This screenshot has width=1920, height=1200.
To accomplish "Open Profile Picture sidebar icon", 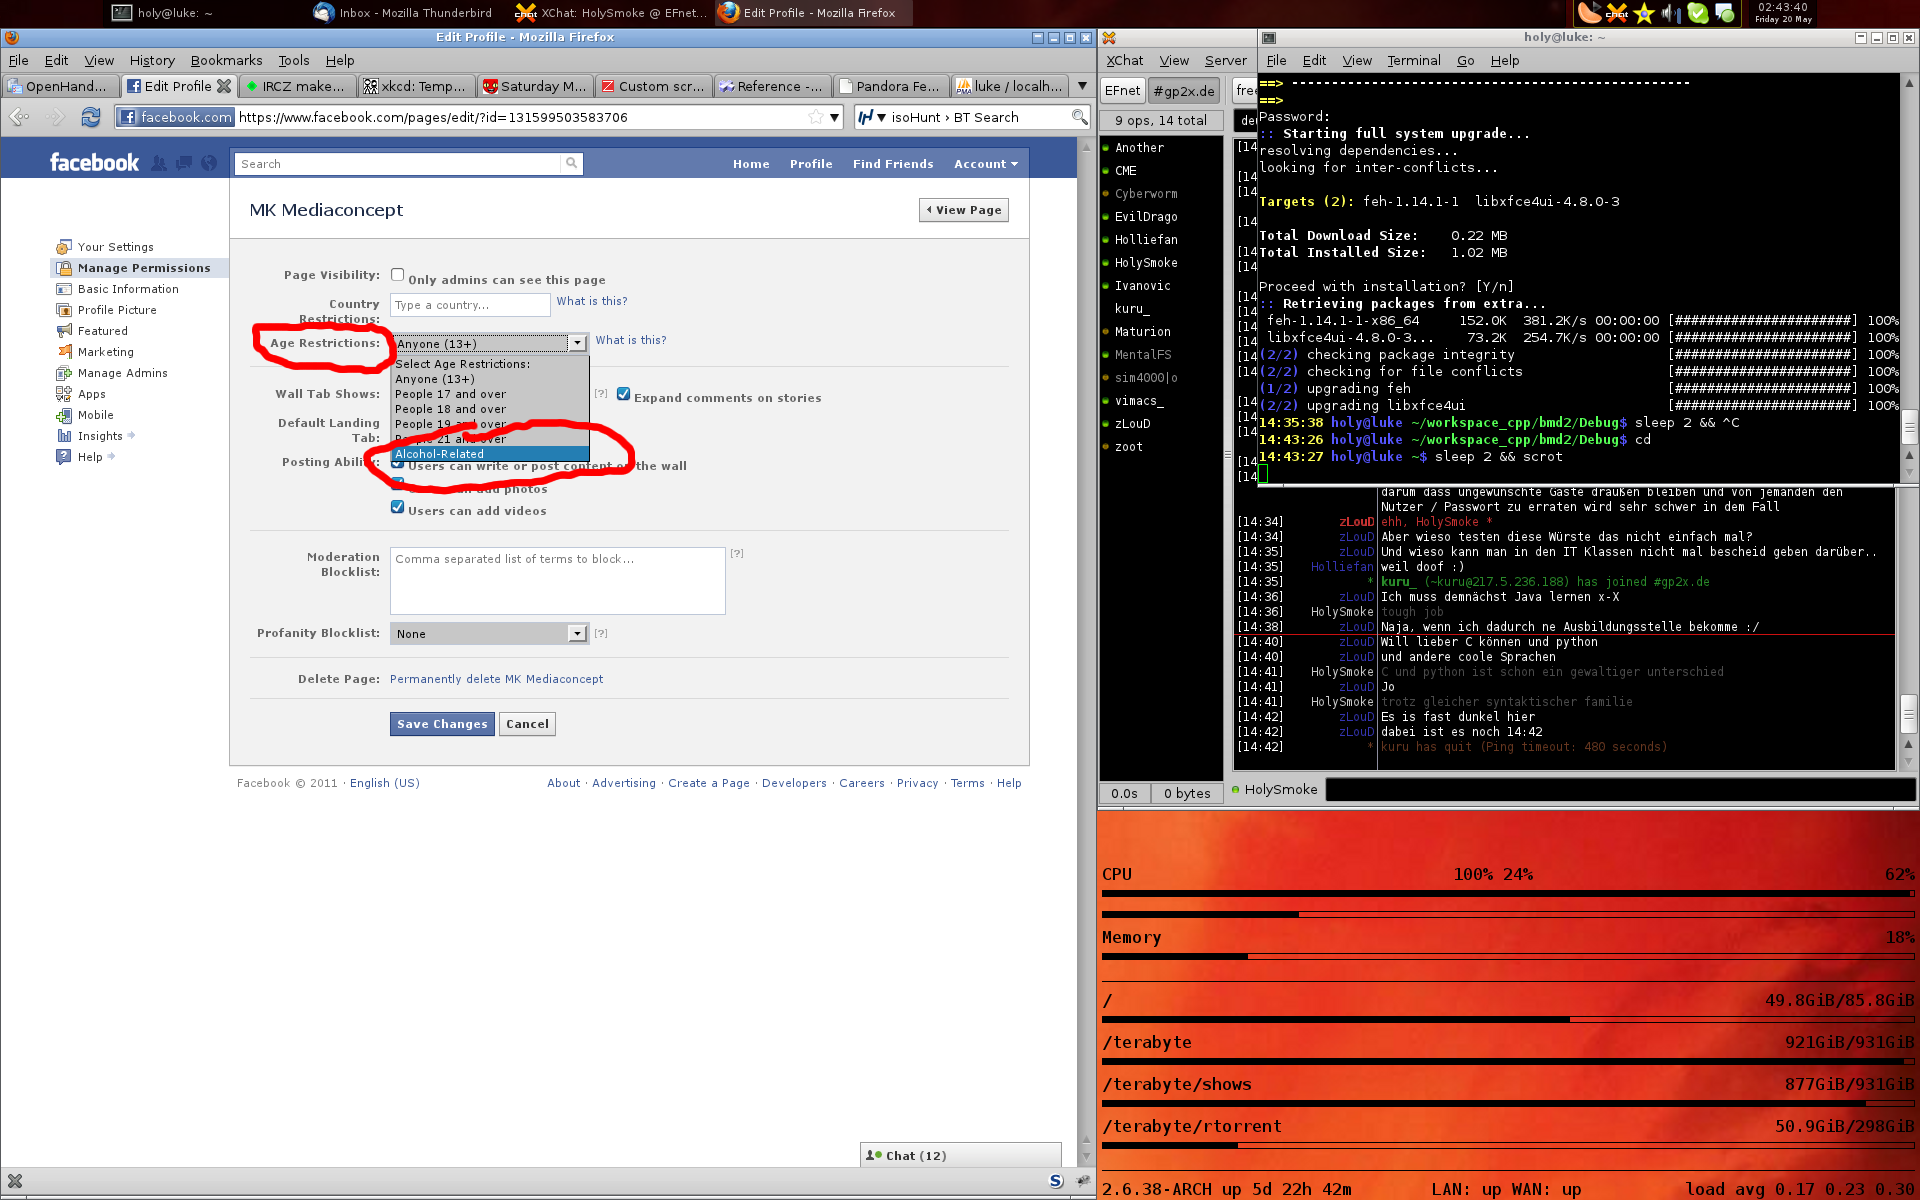I will [64, 310].
